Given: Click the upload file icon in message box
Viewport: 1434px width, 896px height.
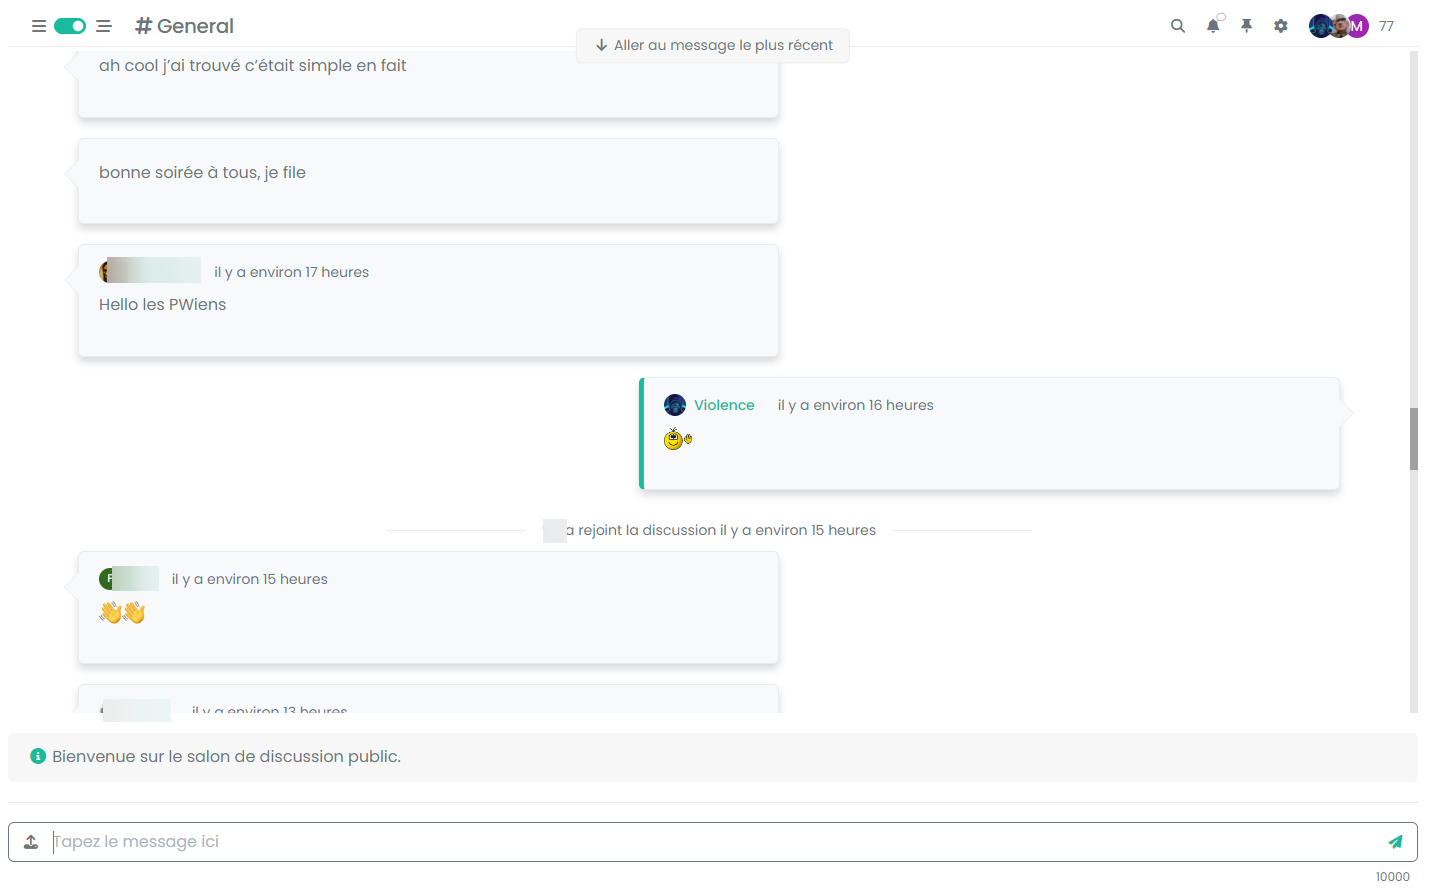Looking at the screenshot, I should [31, 842].
